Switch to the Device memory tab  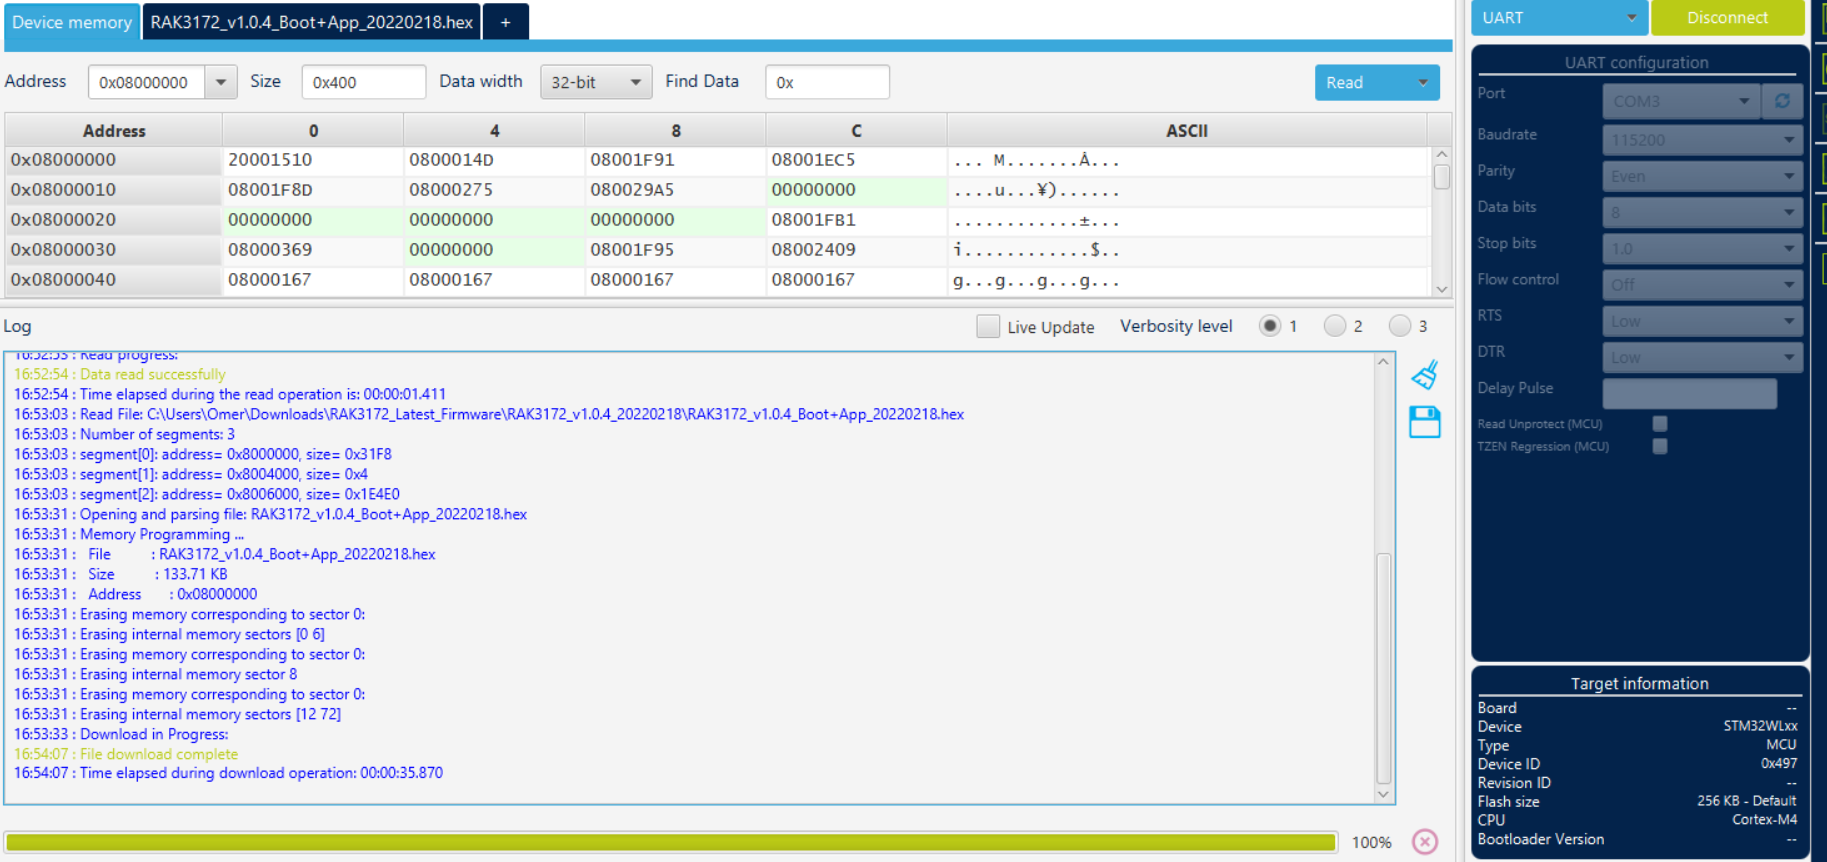coord(72,22)
